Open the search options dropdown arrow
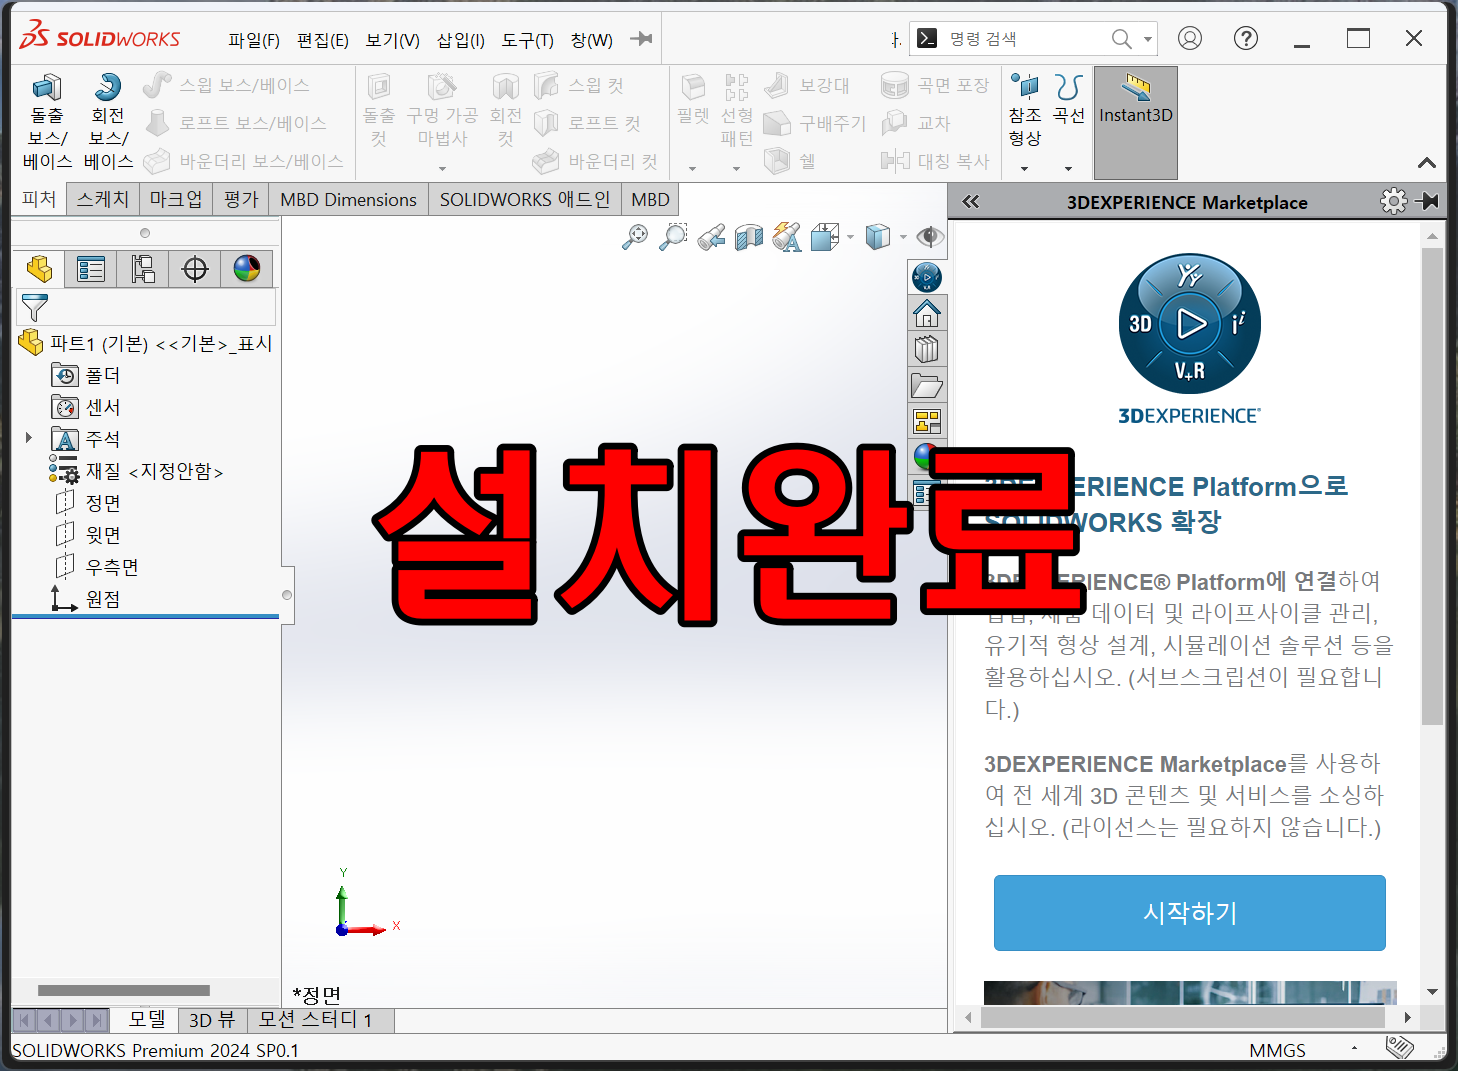This screenshot has width=1458, height=1071. pos(1148,39)
